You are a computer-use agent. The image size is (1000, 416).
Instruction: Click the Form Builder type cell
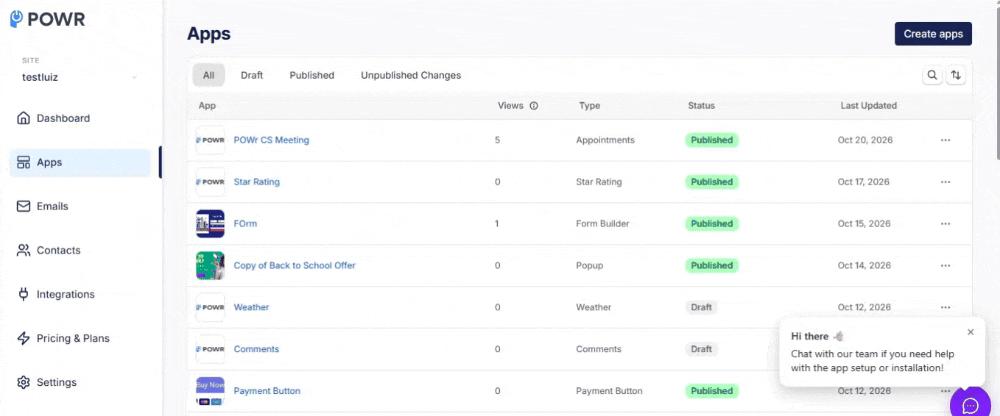tap(603, 223)
